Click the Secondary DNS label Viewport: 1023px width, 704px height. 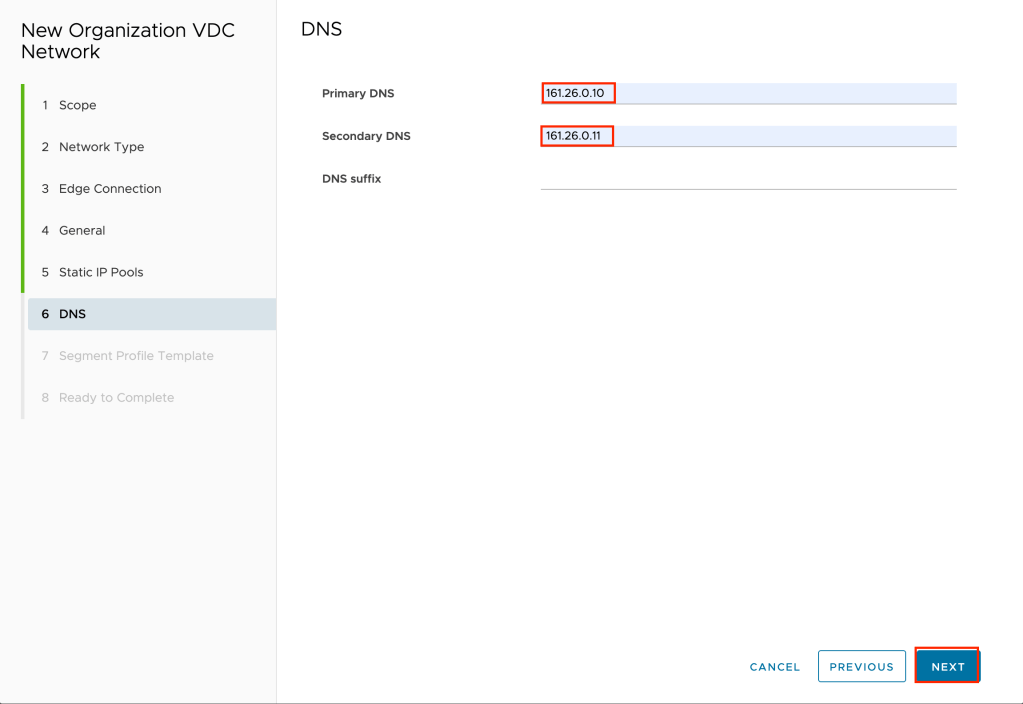point(366,136)
